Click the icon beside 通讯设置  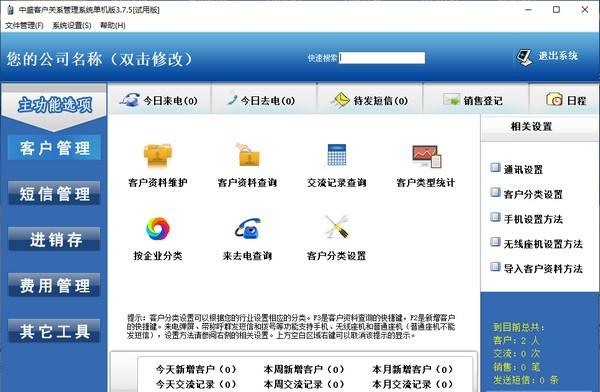click(495, 168)
